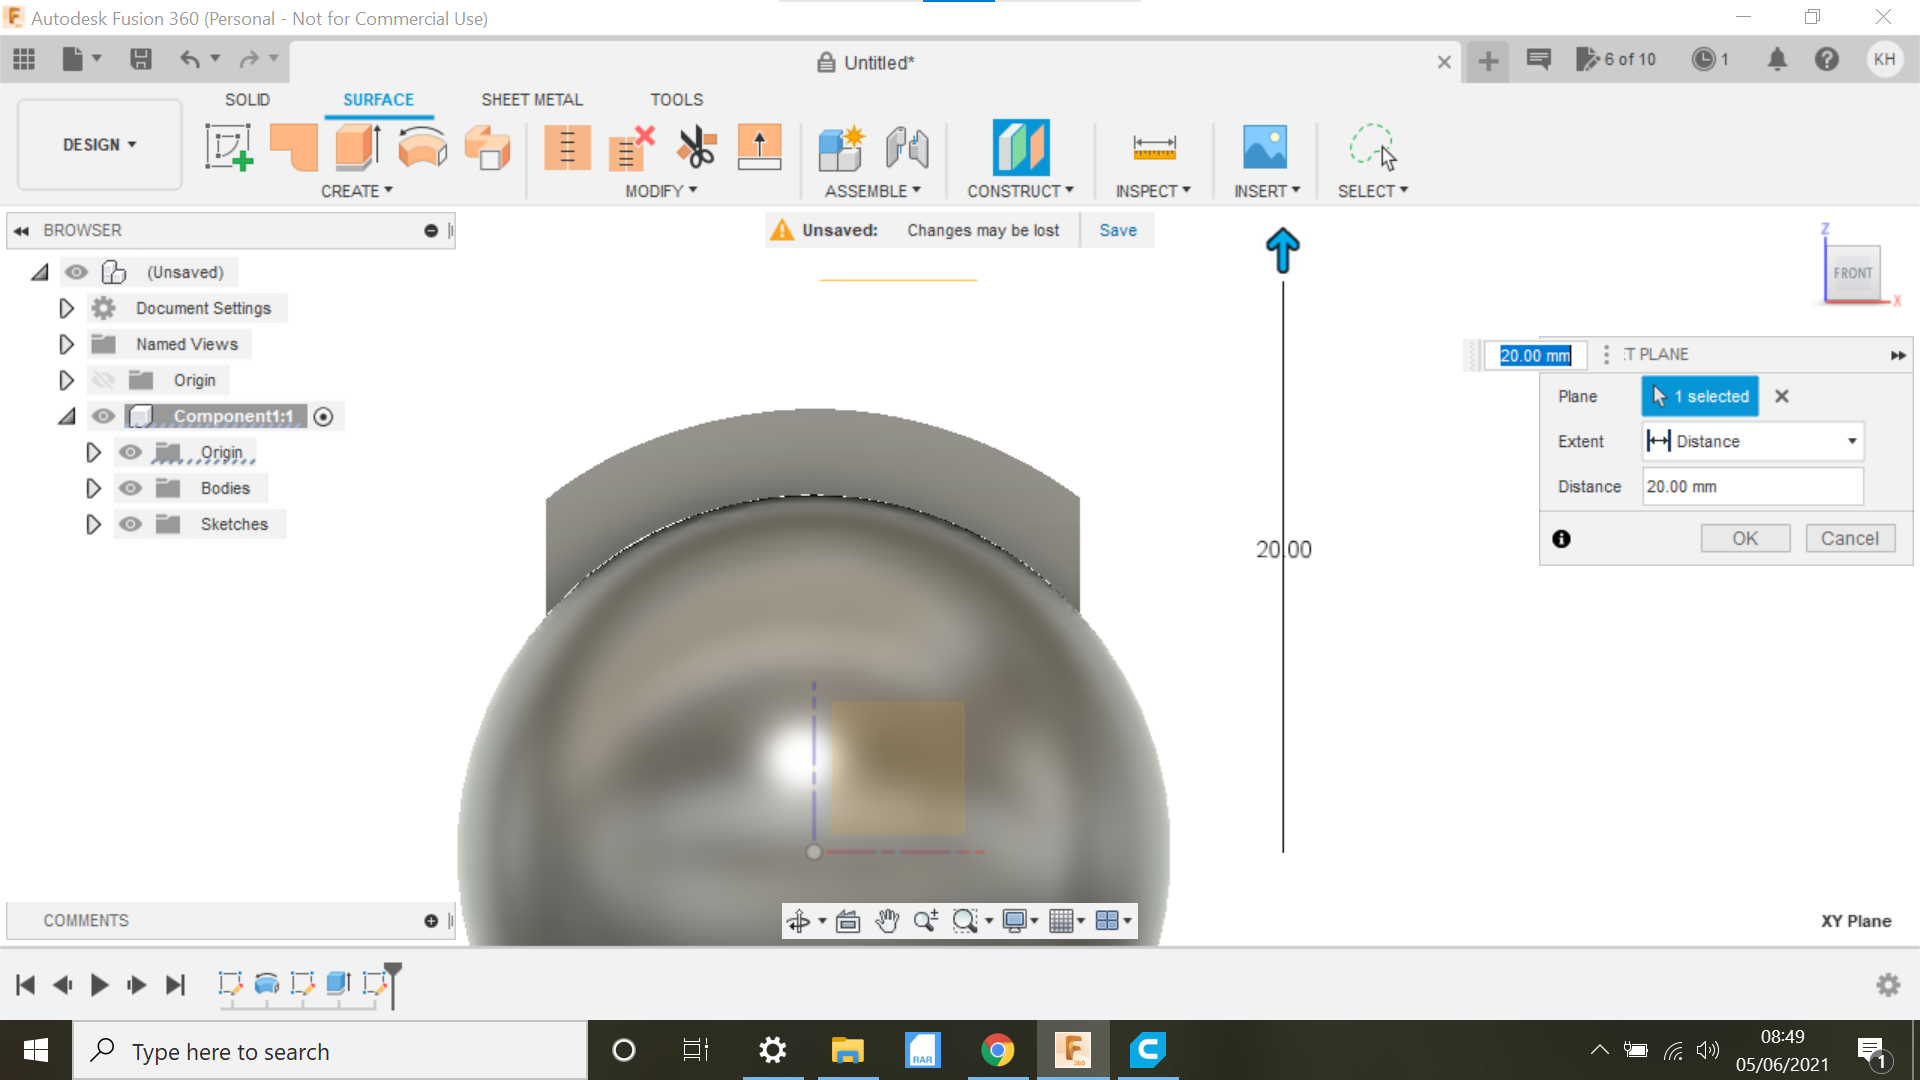1920x1080 pixels.
Task: Open the notifications bell
Action: point(1777,60)
